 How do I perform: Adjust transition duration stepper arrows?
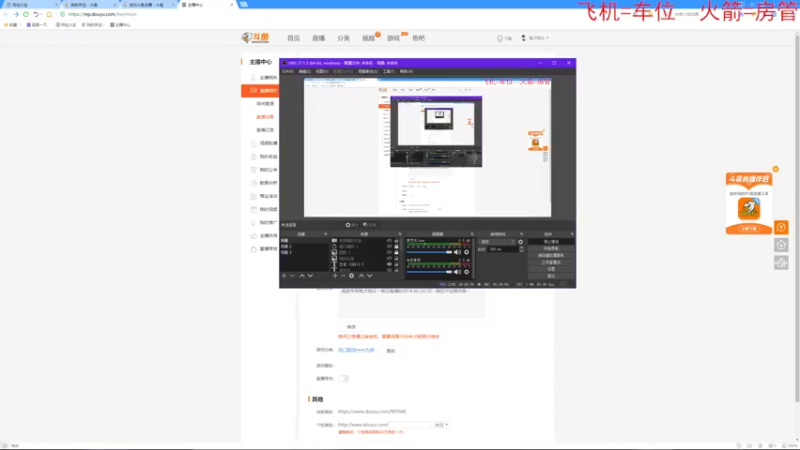pyautogui.click(x=521, y=249)
